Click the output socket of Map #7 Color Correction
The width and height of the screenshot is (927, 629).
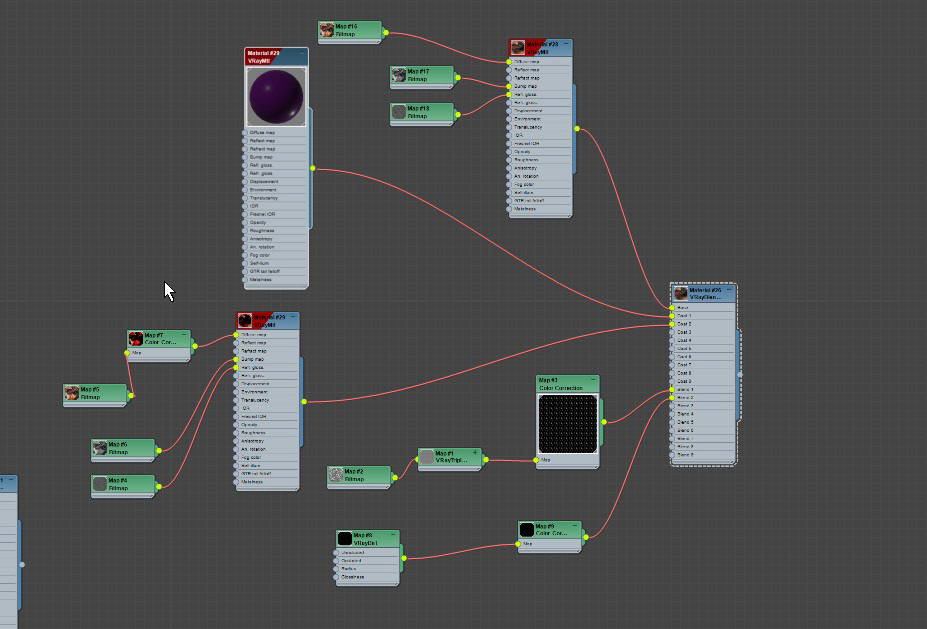[x=195, y=346]
